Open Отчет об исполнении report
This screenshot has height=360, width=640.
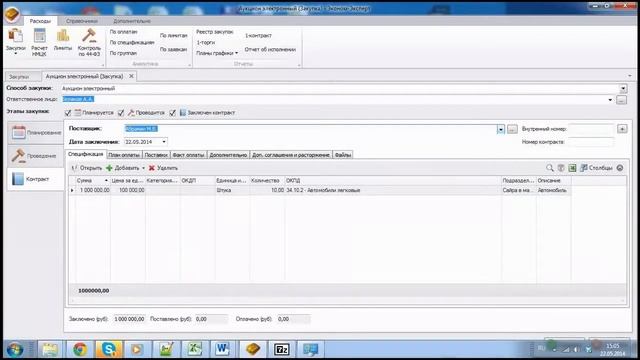[270, 49]
